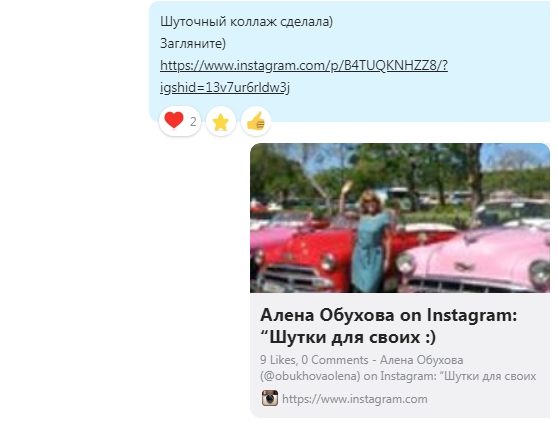Click the red heart reaction
The width and height of the screenshot is (558, 427).
click(174, 120)
